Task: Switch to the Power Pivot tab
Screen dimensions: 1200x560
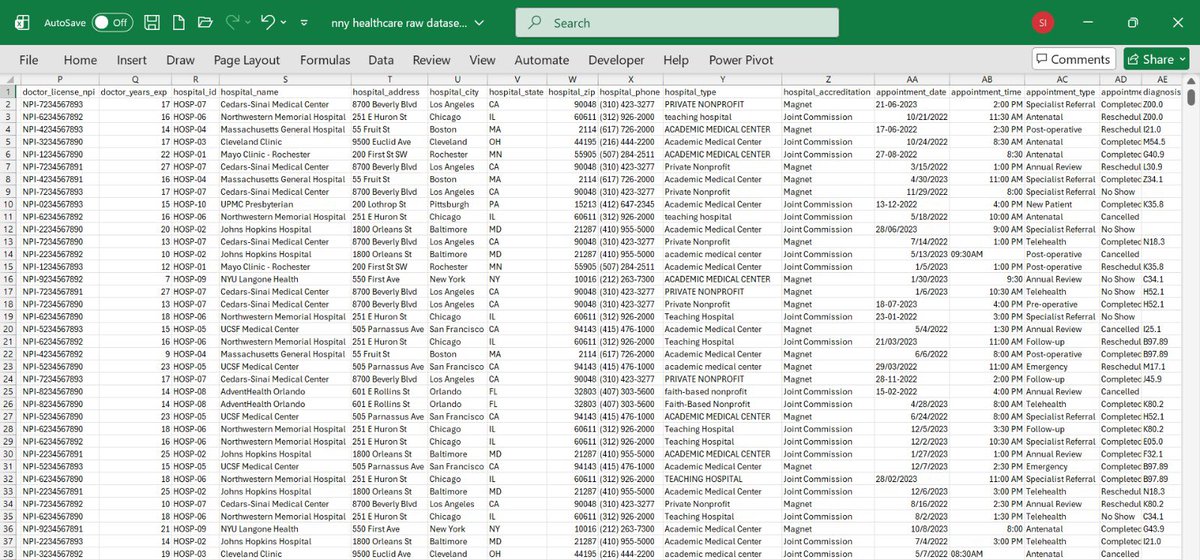Action: click(741, 60)
